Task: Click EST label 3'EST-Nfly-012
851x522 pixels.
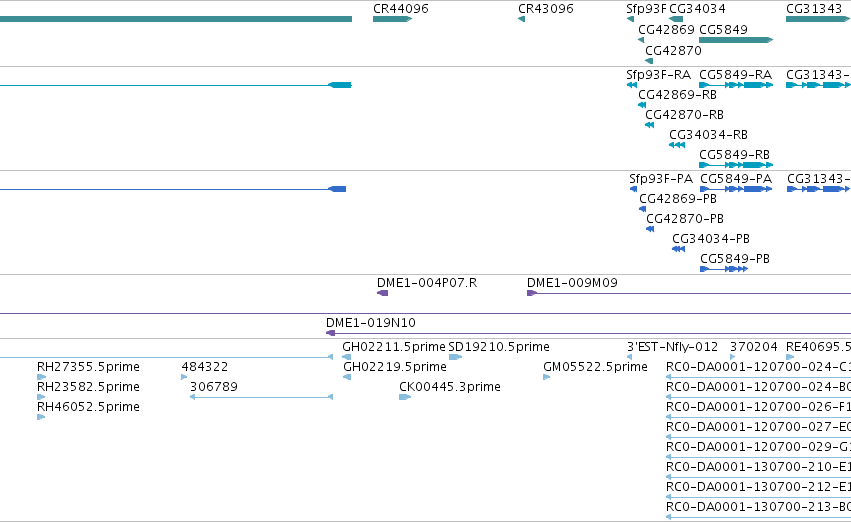Action: [672, 347]
